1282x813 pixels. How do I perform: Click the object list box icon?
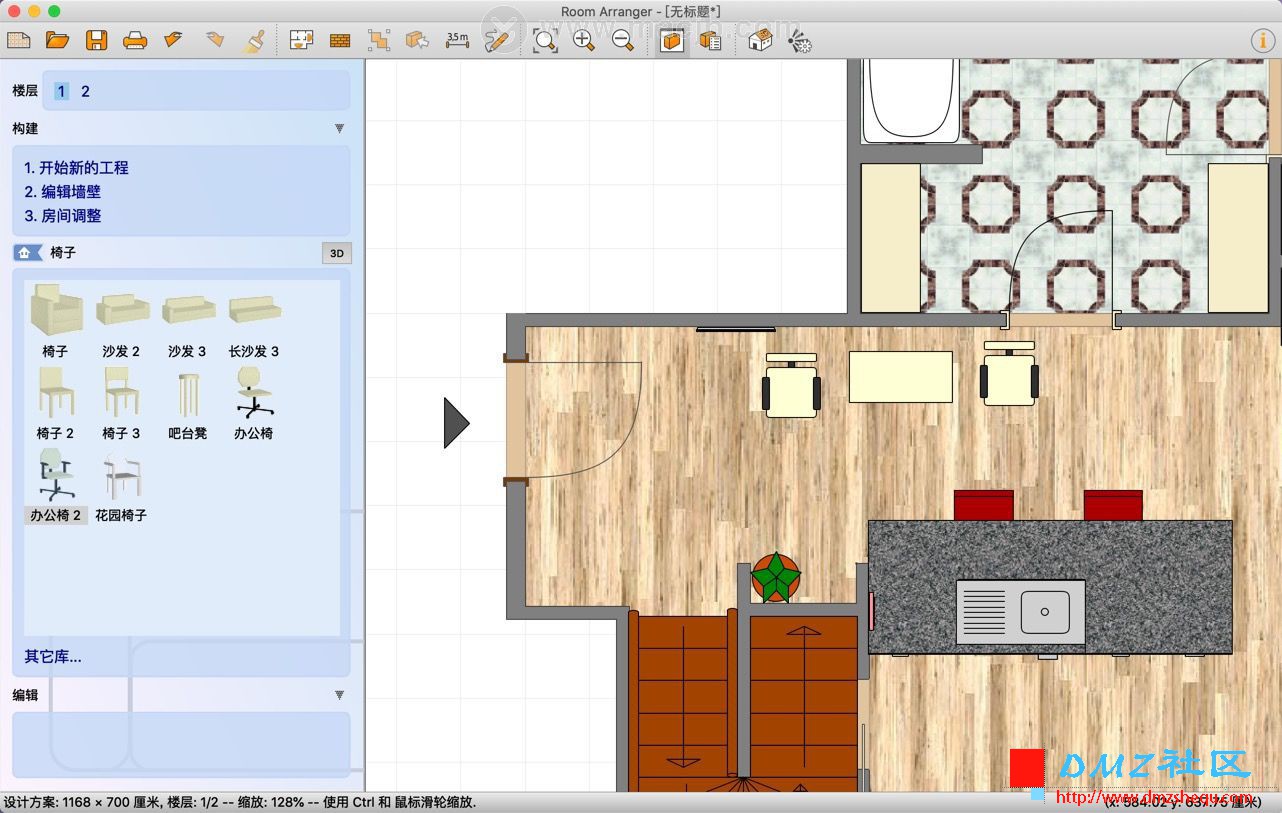pyautogui.click(x=710, y=41)
